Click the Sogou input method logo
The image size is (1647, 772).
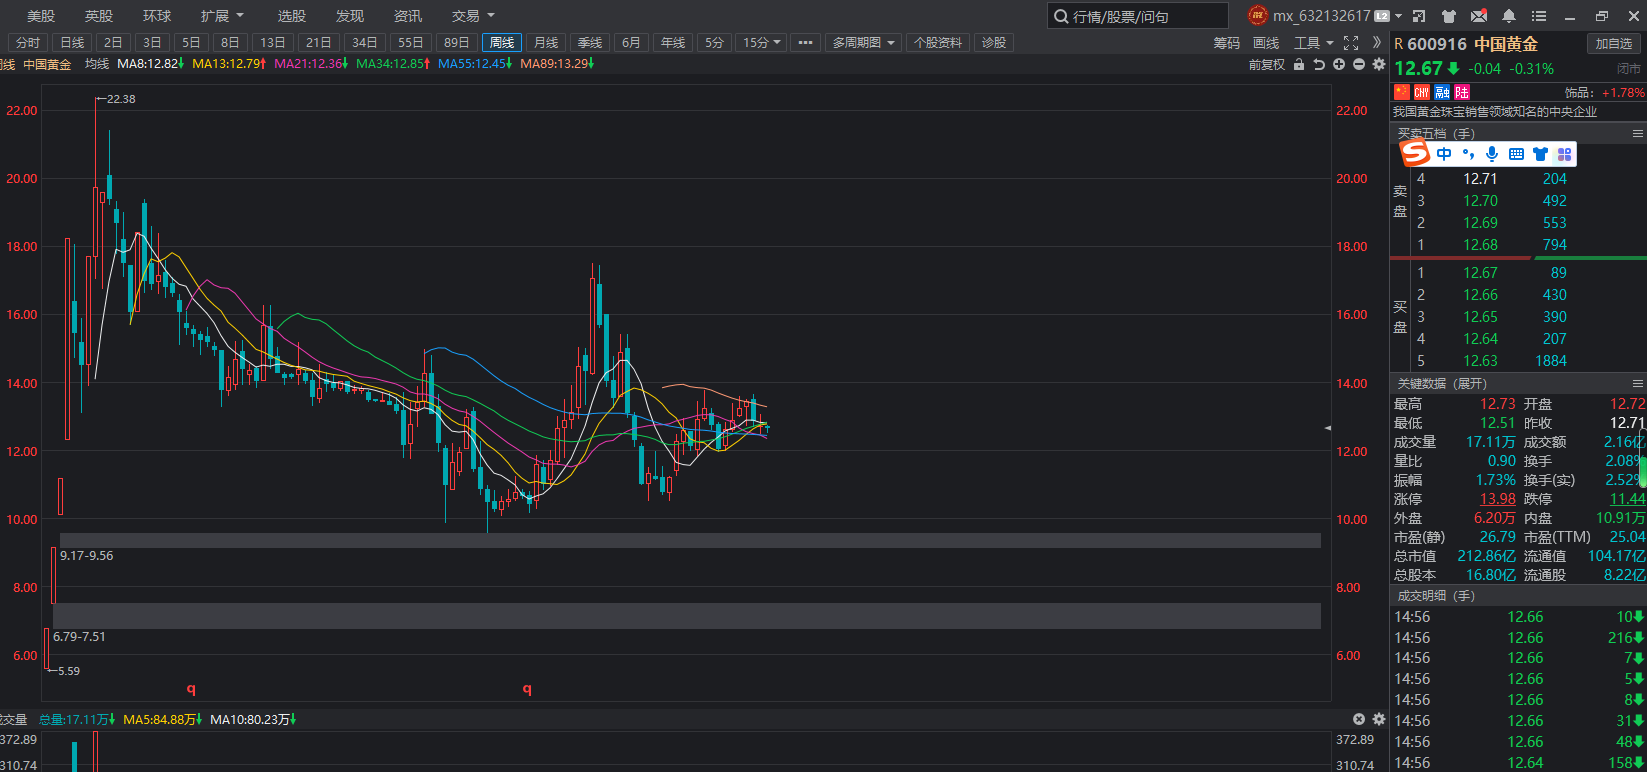click(1415, 153)
